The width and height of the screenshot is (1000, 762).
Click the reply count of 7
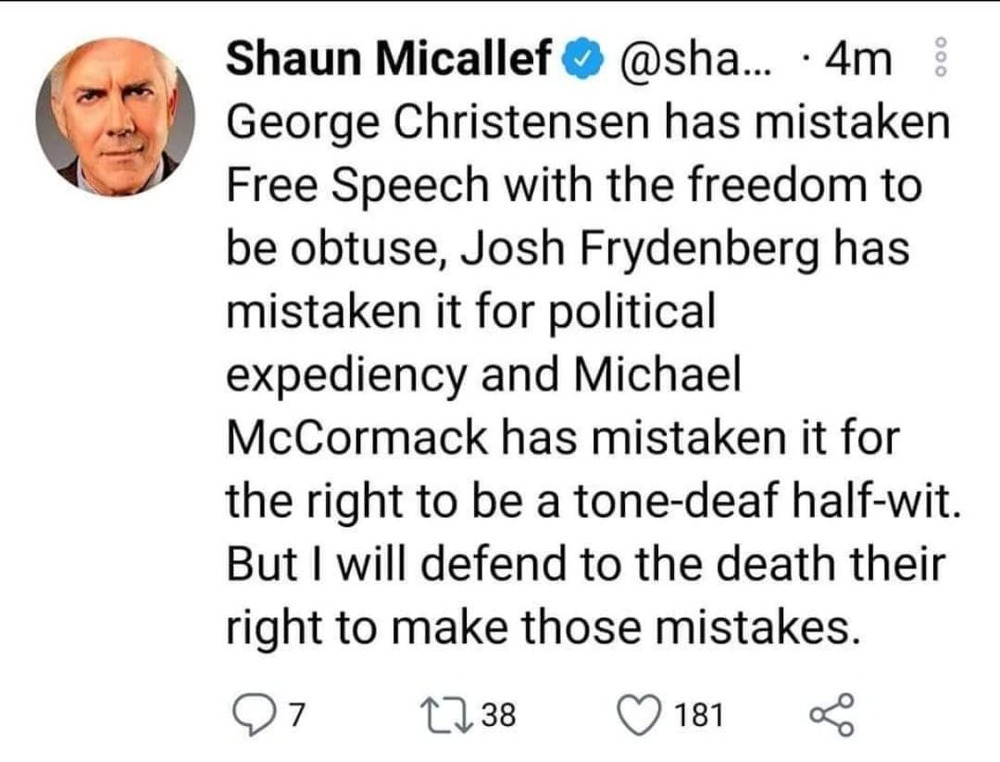(295, 716)
